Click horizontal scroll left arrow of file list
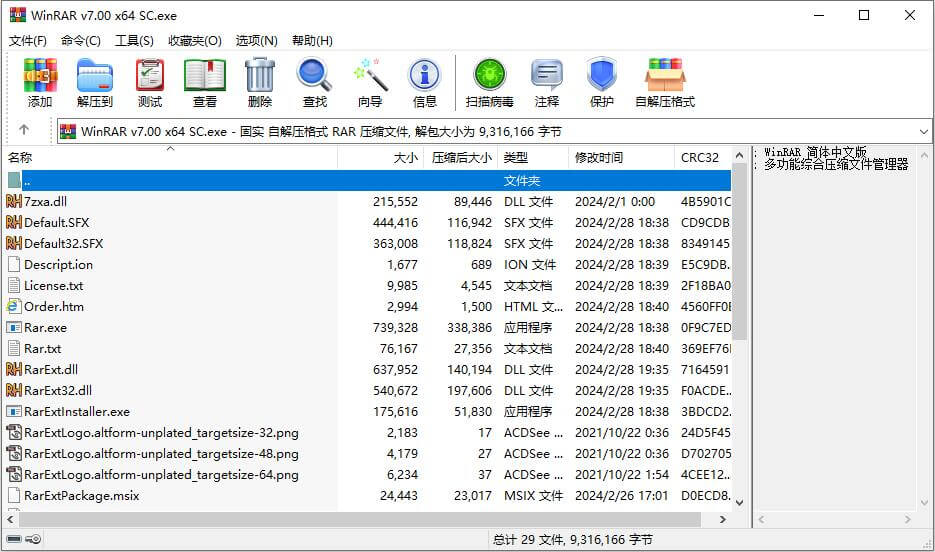The image size is (935, 552). [x=10, y=519]
